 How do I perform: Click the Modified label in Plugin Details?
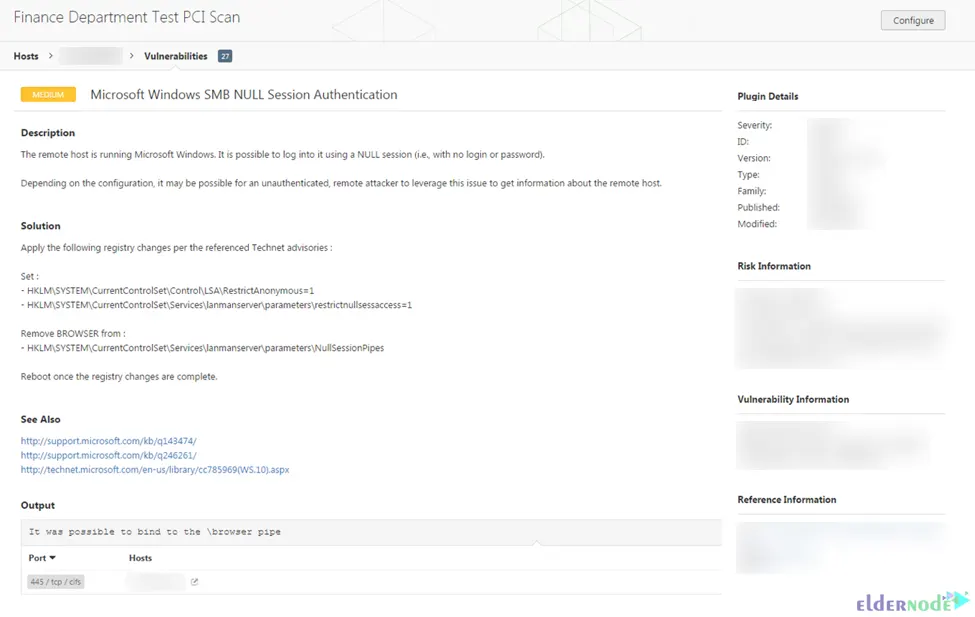point(757,224)
